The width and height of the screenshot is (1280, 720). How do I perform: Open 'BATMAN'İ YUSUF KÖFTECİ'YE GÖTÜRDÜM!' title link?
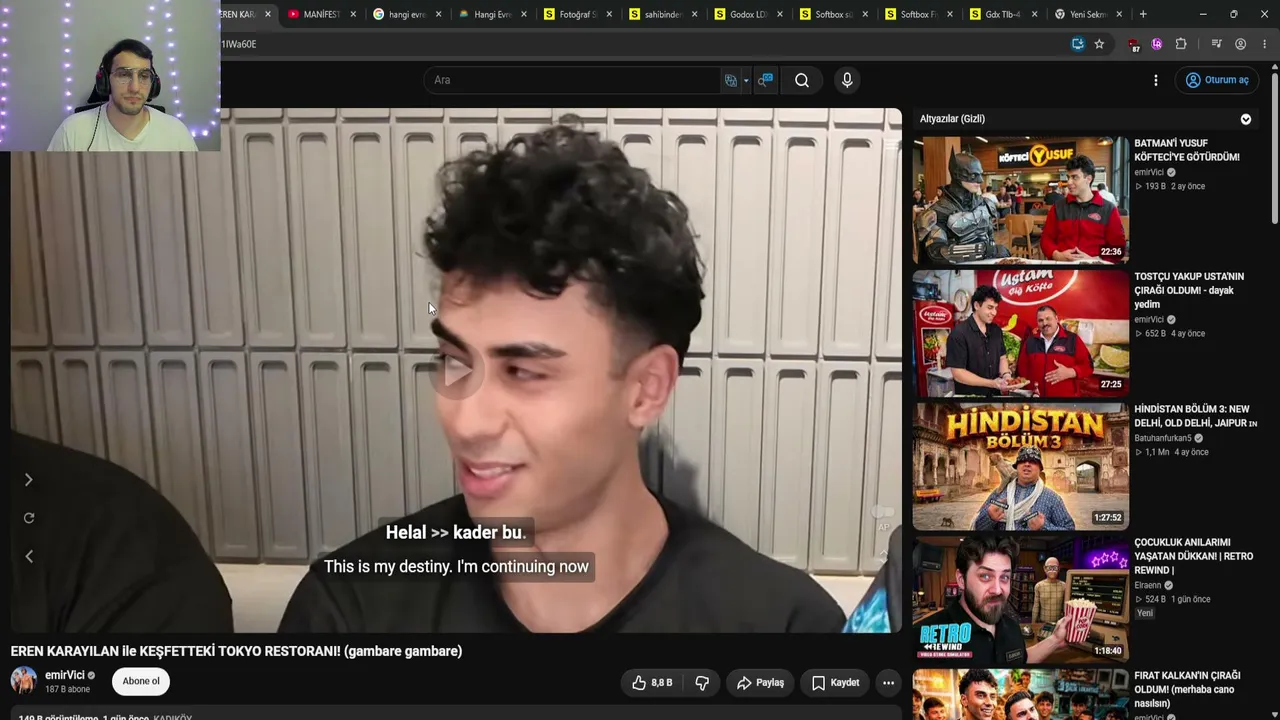click(x=1187, y=150)
